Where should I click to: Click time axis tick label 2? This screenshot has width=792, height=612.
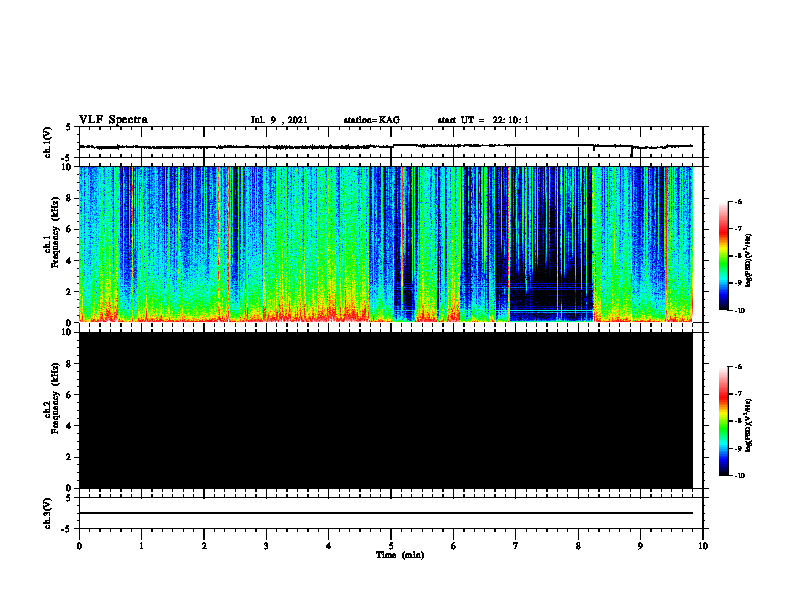204,546
